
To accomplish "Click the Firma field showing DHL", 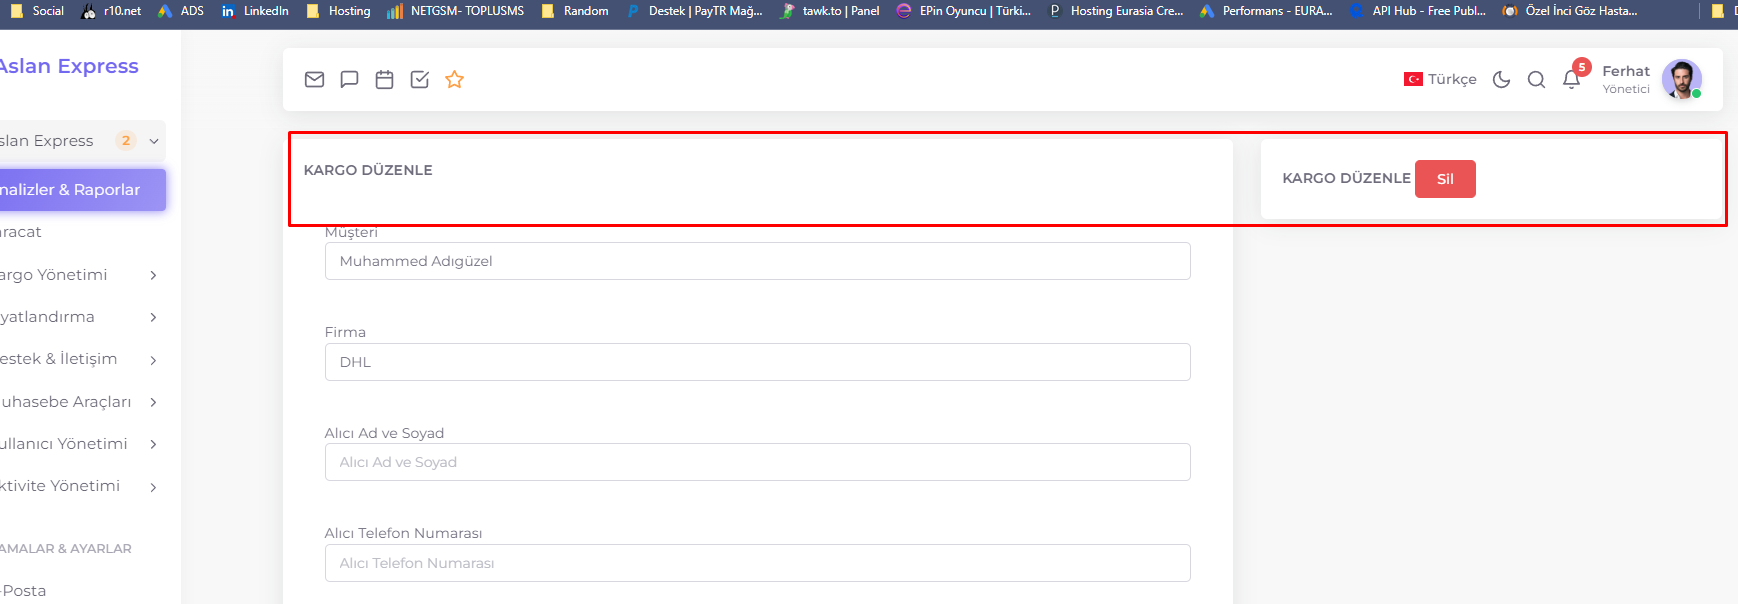I will pyautogui.click(x=757, y=362).
